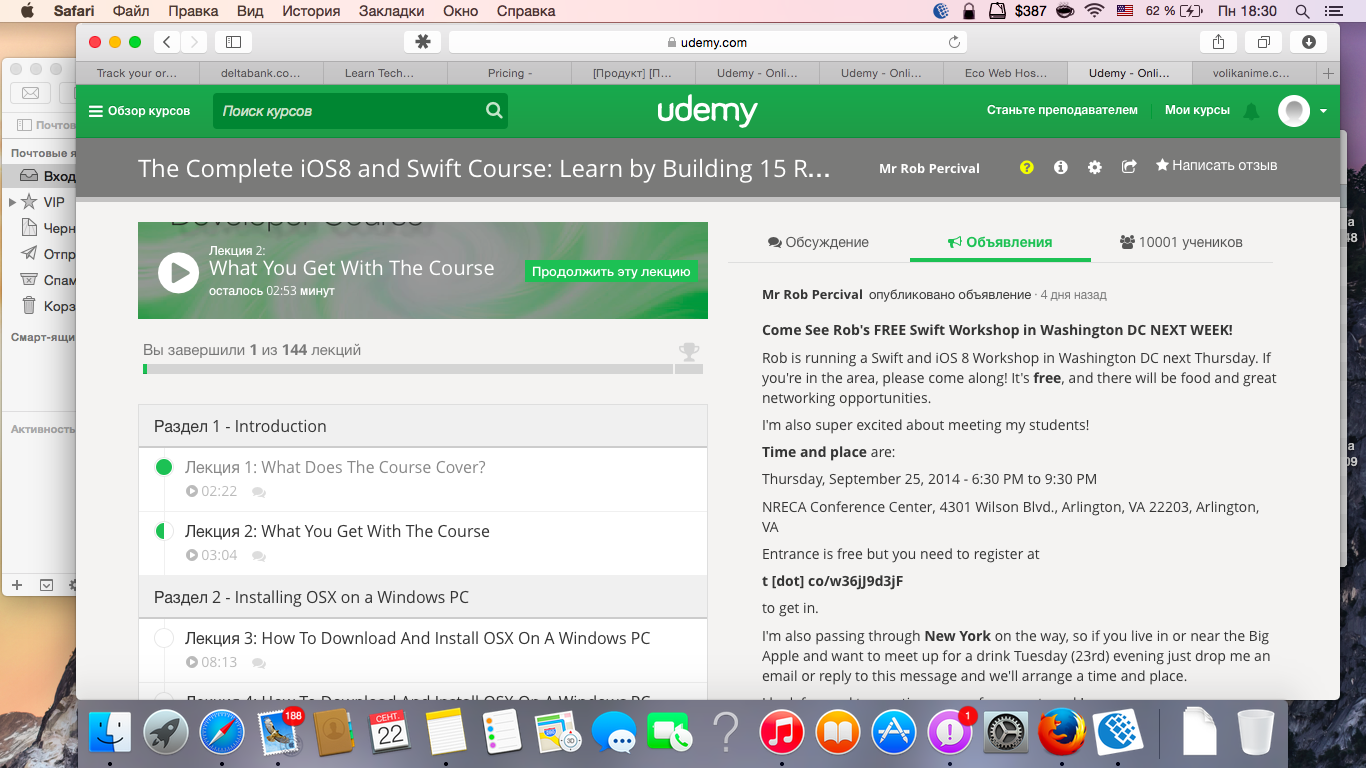The width and height of the screenshot is (1366, 768).
Task: Toggle completion circle for Лекция 2
Action: (x=164, y=531)
